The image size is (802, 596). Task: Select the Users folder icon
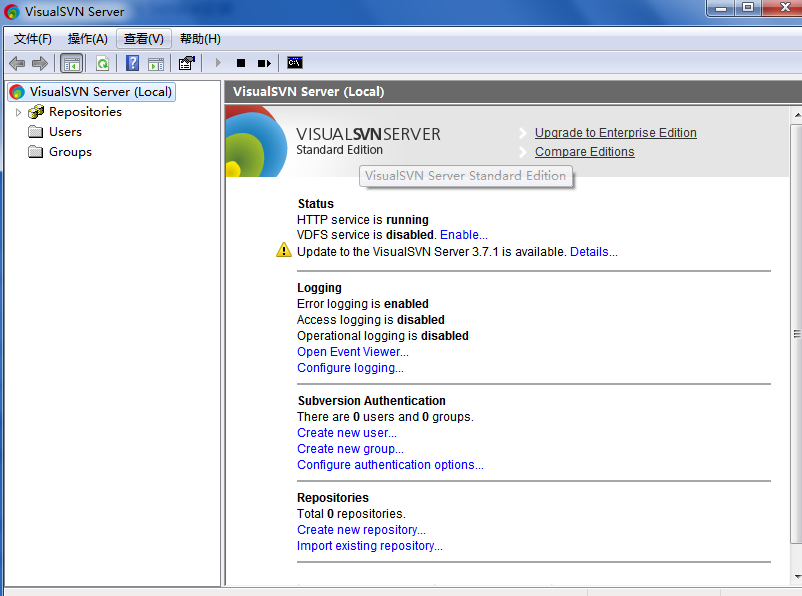coord(36,132)
